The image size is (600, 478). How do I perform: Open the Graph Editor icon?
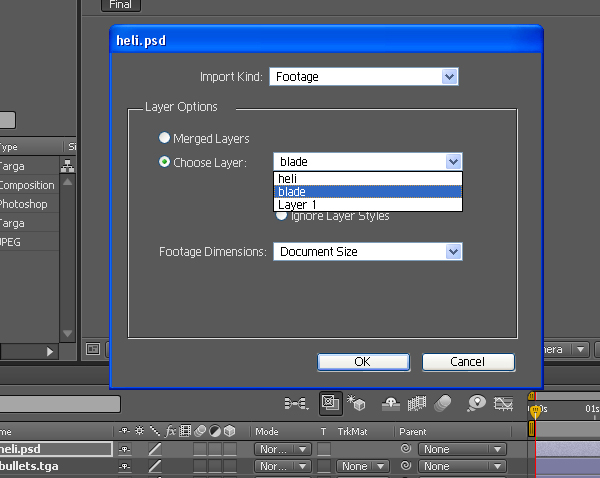pyautogui.click(x=503, y=403)
